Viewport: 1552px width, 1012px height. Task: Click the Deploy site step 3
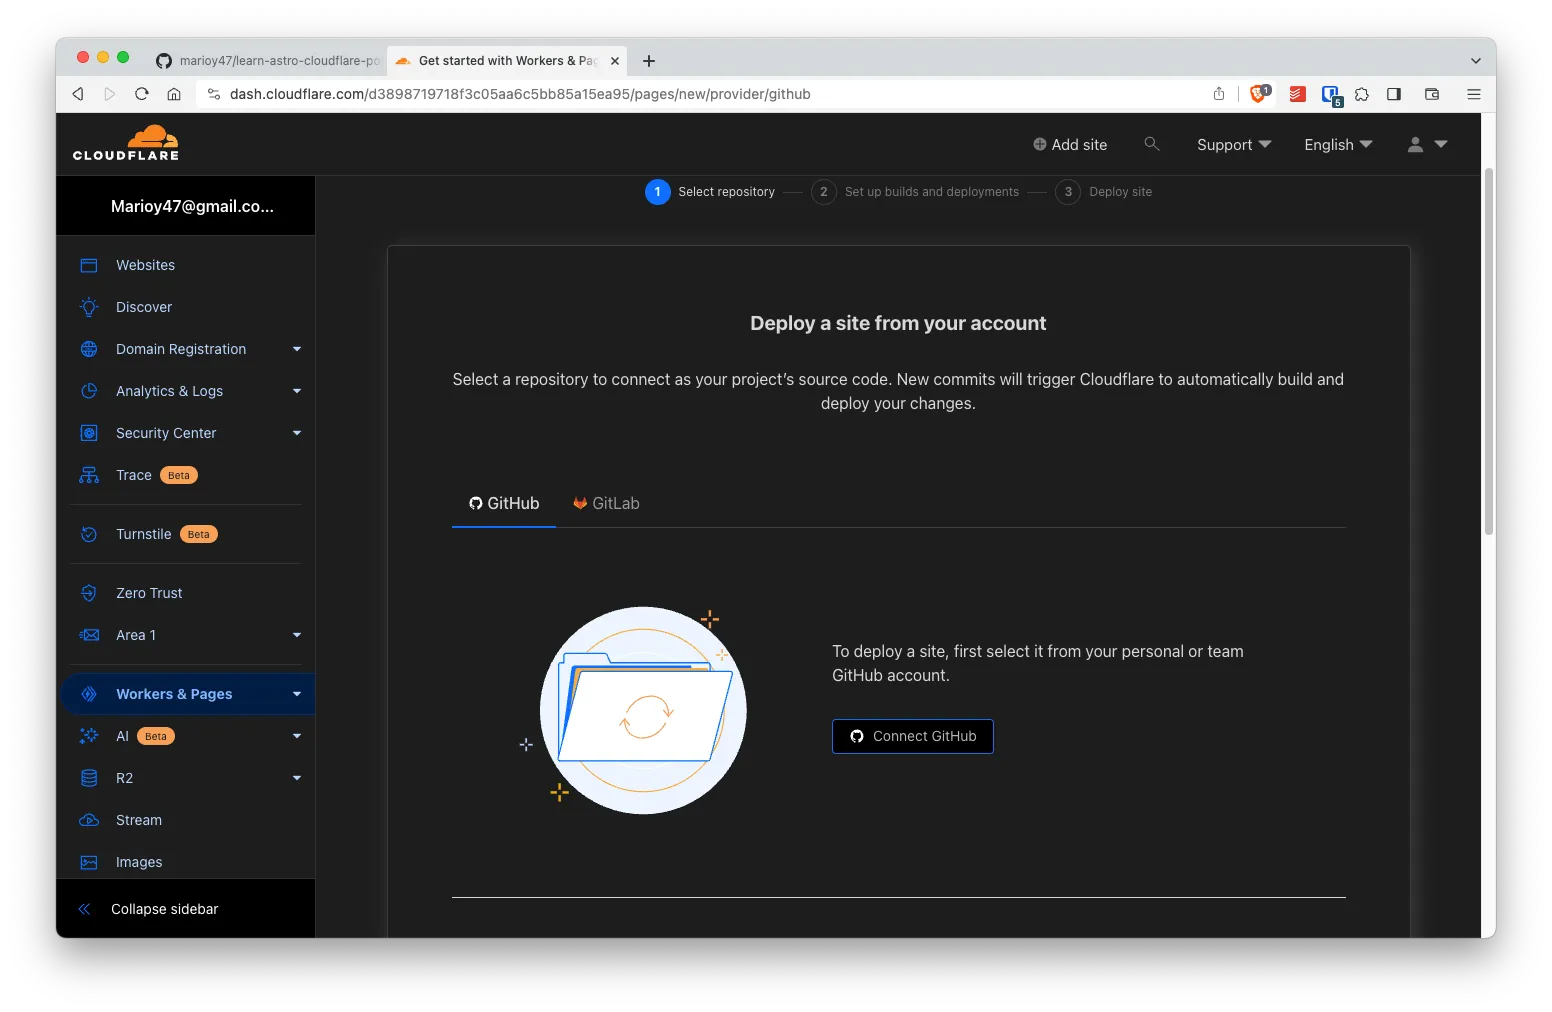(x=1104, y=192)
